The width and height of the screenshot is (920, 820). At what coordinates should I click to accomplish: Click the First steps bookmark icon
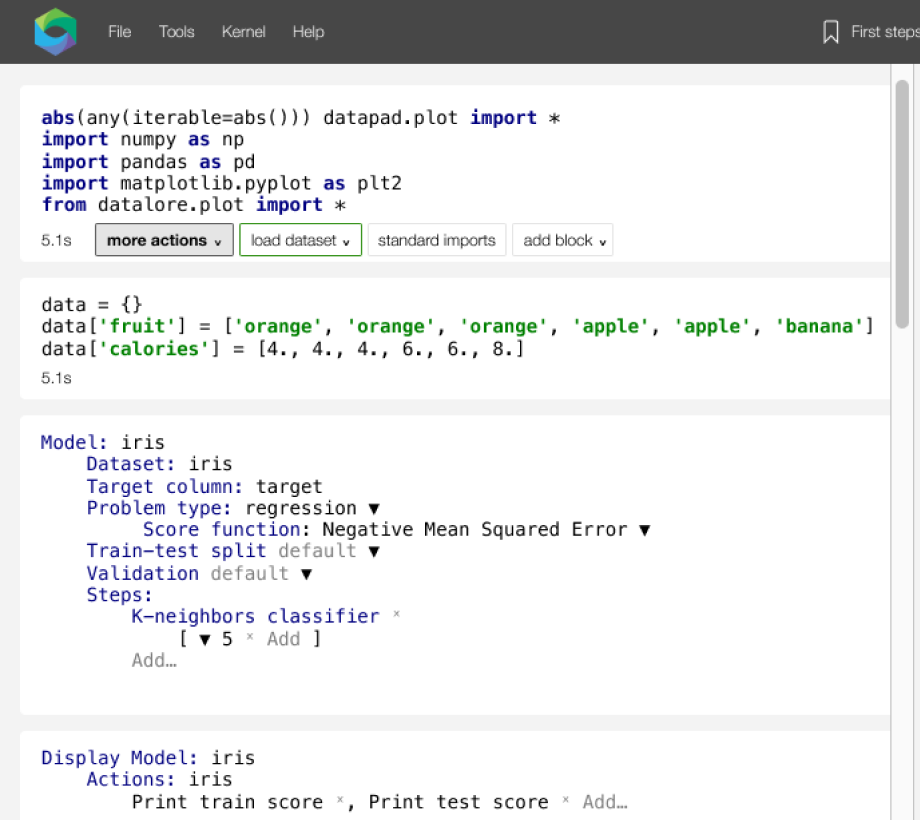(x=830, y=32)
